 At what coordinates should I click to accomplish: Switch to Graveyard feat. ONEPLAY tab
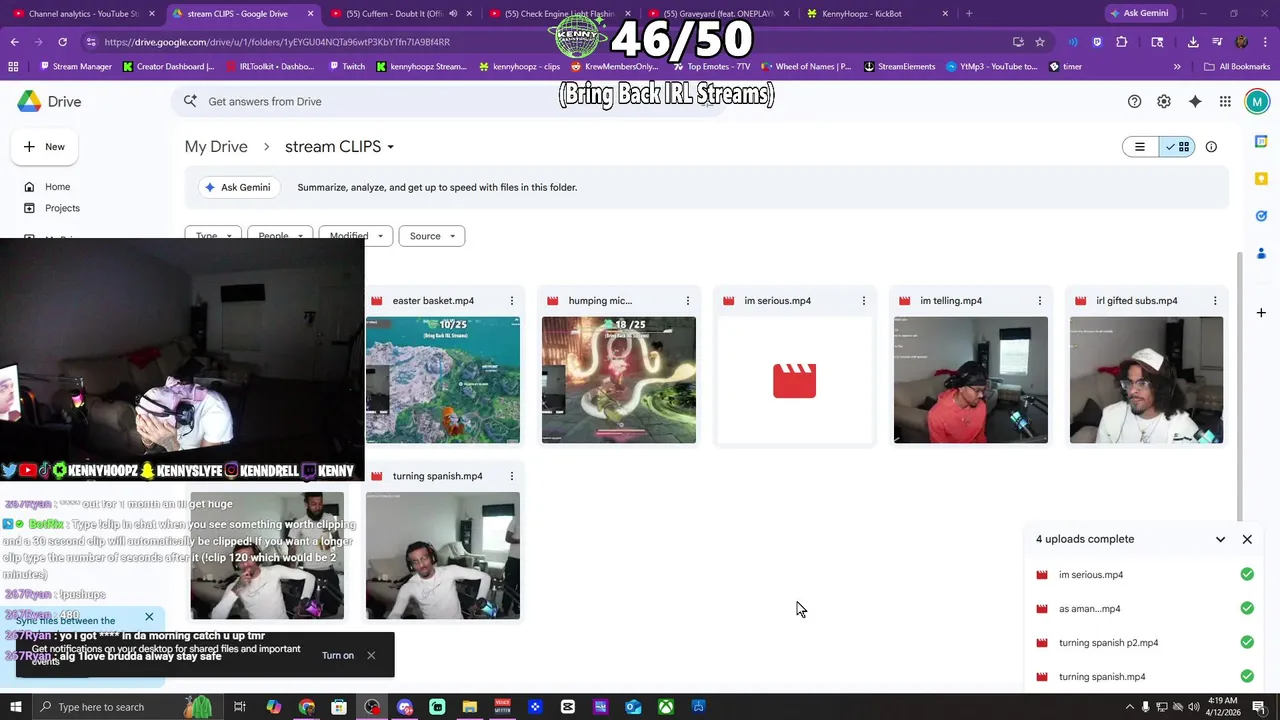[717, 14]
